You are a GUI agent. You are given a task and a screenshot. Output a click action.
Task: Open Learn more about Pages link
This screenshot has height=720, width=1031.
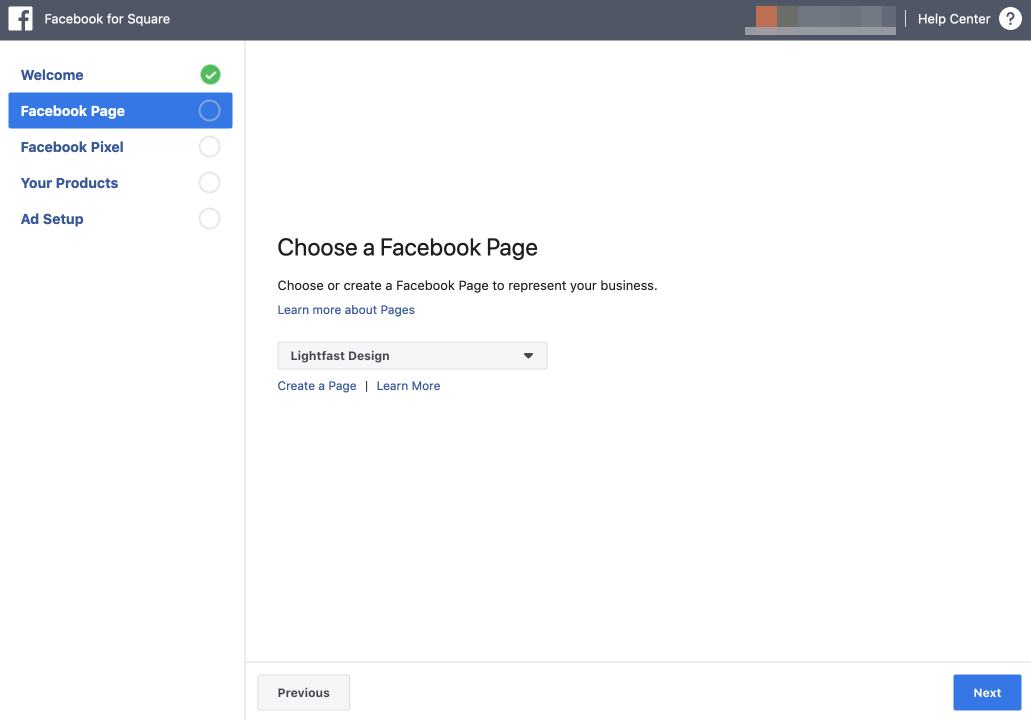pos(346,310)
